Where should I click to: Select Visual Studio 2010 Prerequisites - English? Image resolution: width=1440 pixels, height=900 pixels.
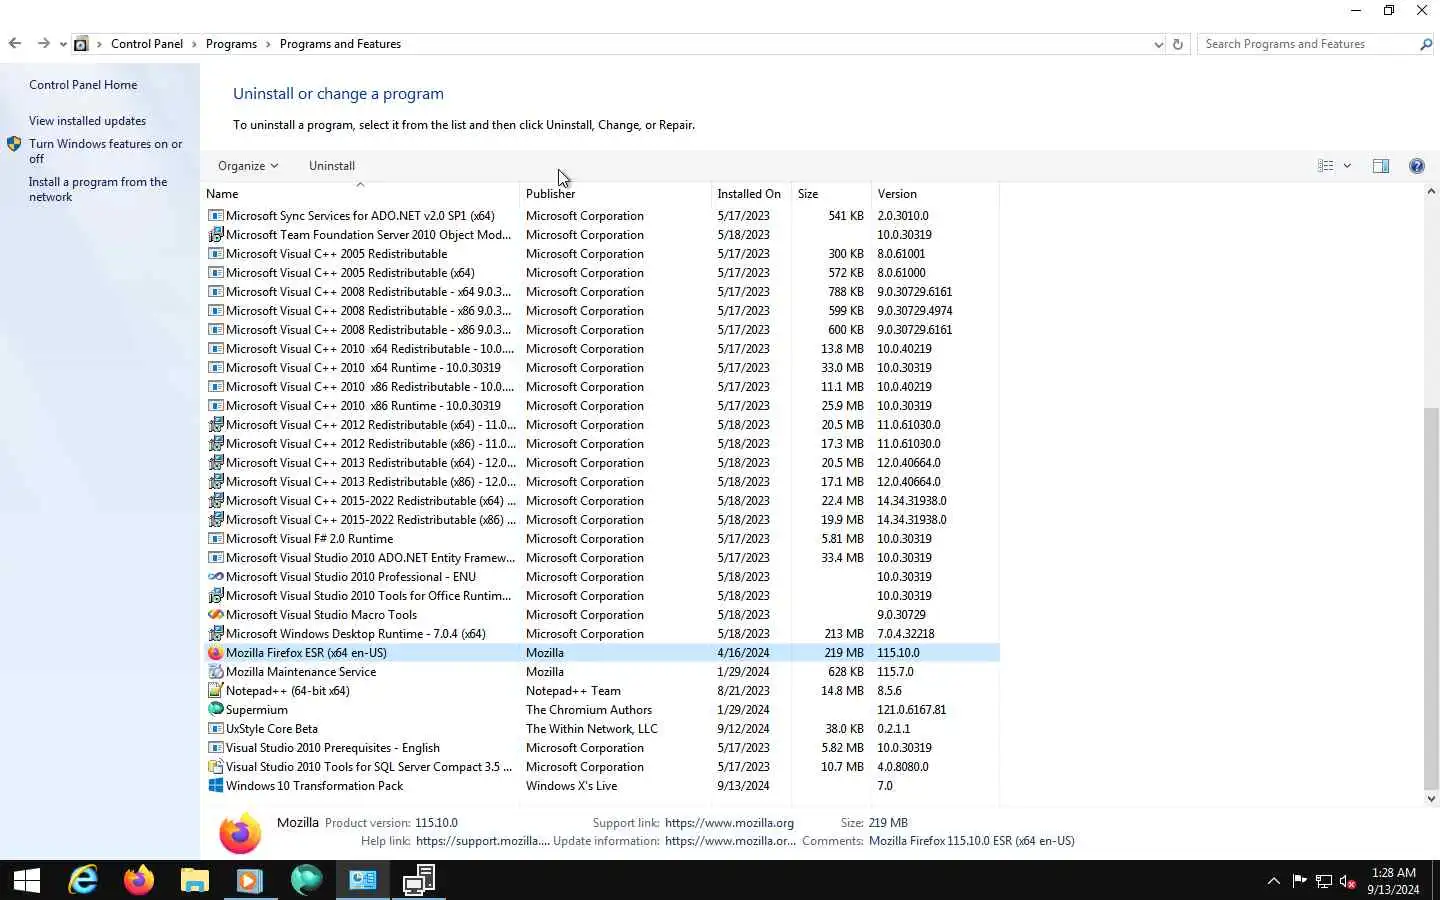coord(601,748)
